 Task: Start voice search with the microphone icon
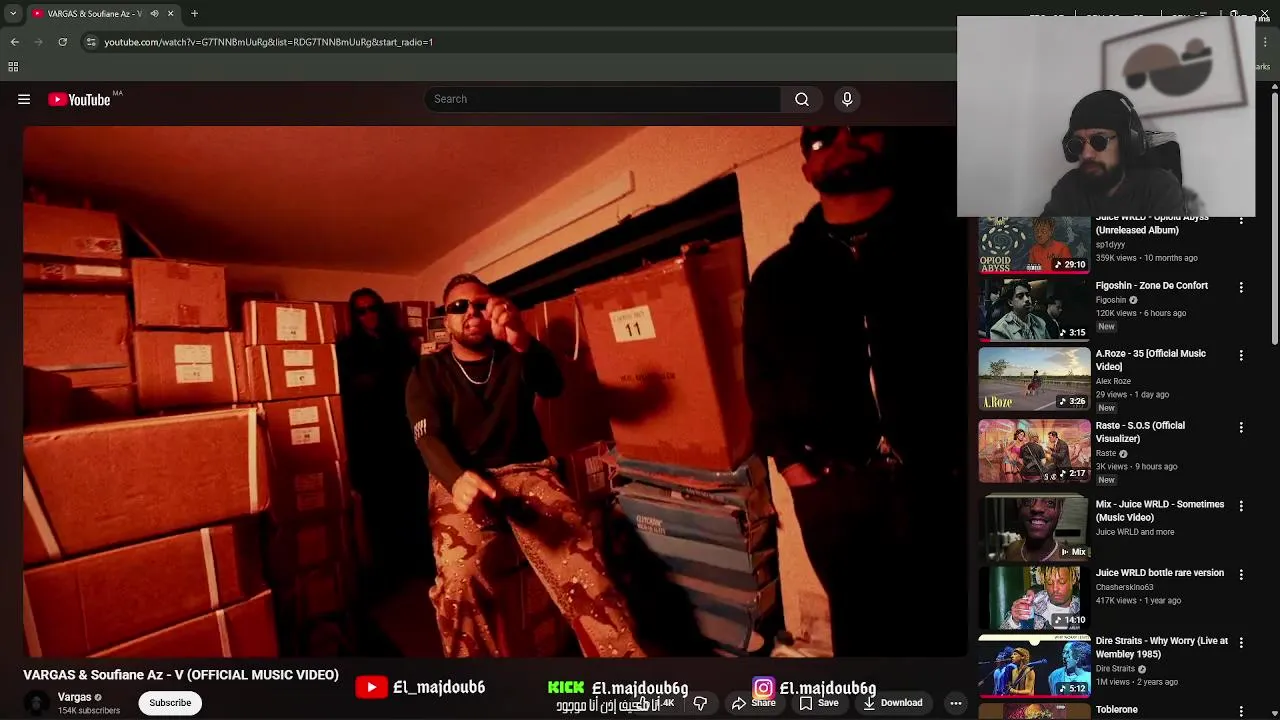pos(847,99)
